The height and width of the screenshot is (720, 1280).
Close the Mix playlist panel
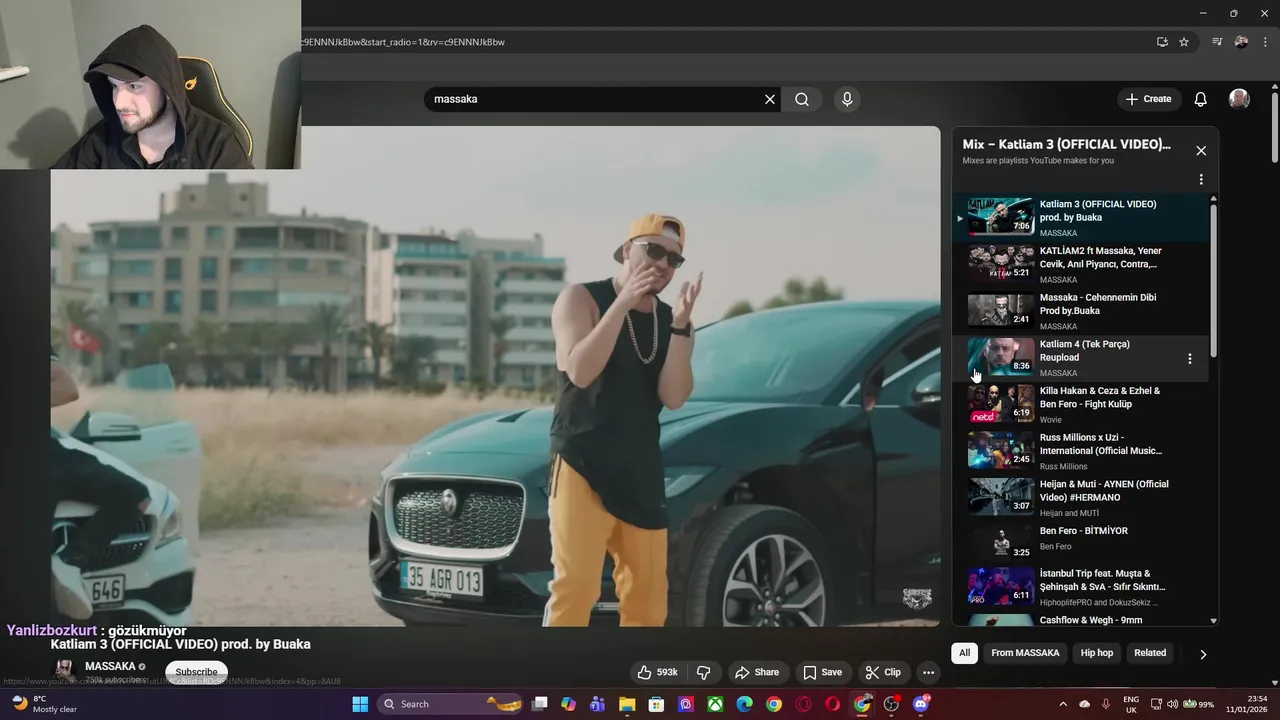click(x=1201, y=151)
